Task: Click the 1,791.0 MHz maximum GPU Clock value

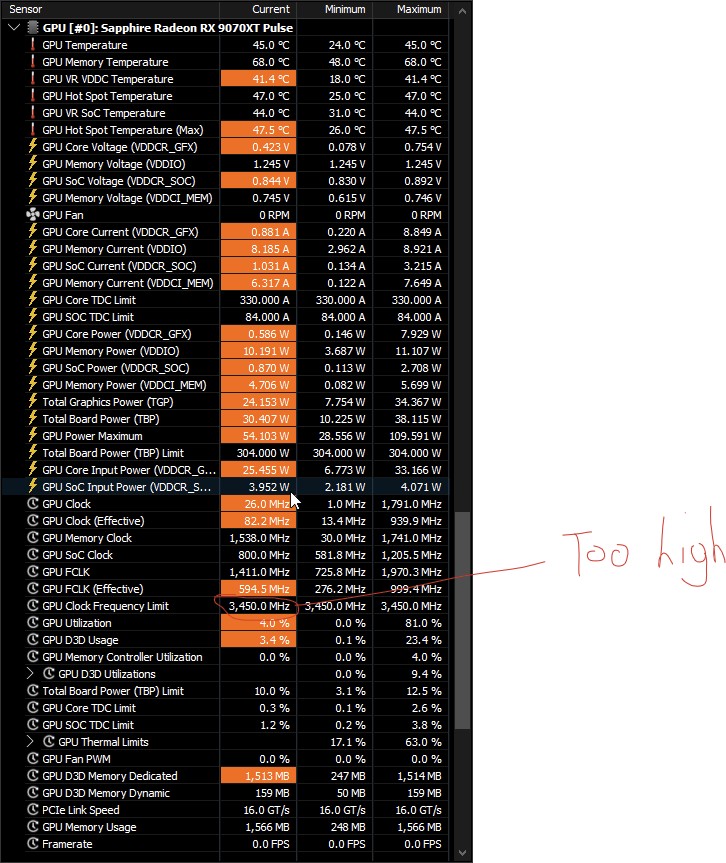Action: pos(412,504)
